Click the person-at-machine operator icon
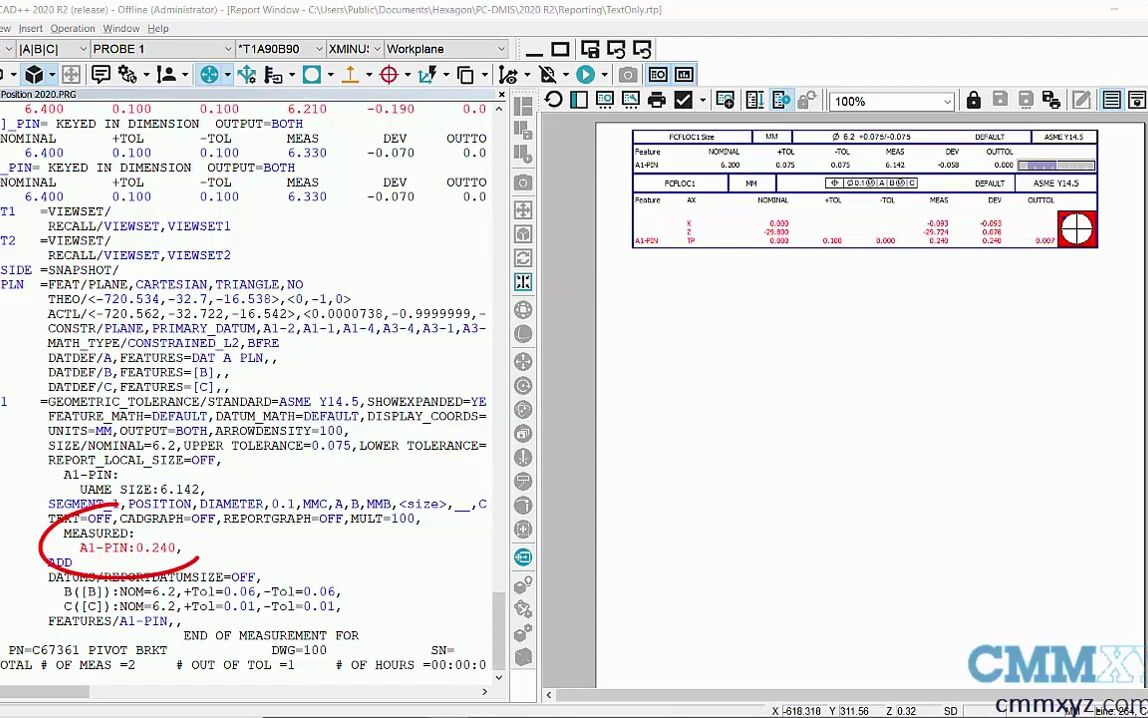This screenshot has width=1148, height=718. (166, 75)
